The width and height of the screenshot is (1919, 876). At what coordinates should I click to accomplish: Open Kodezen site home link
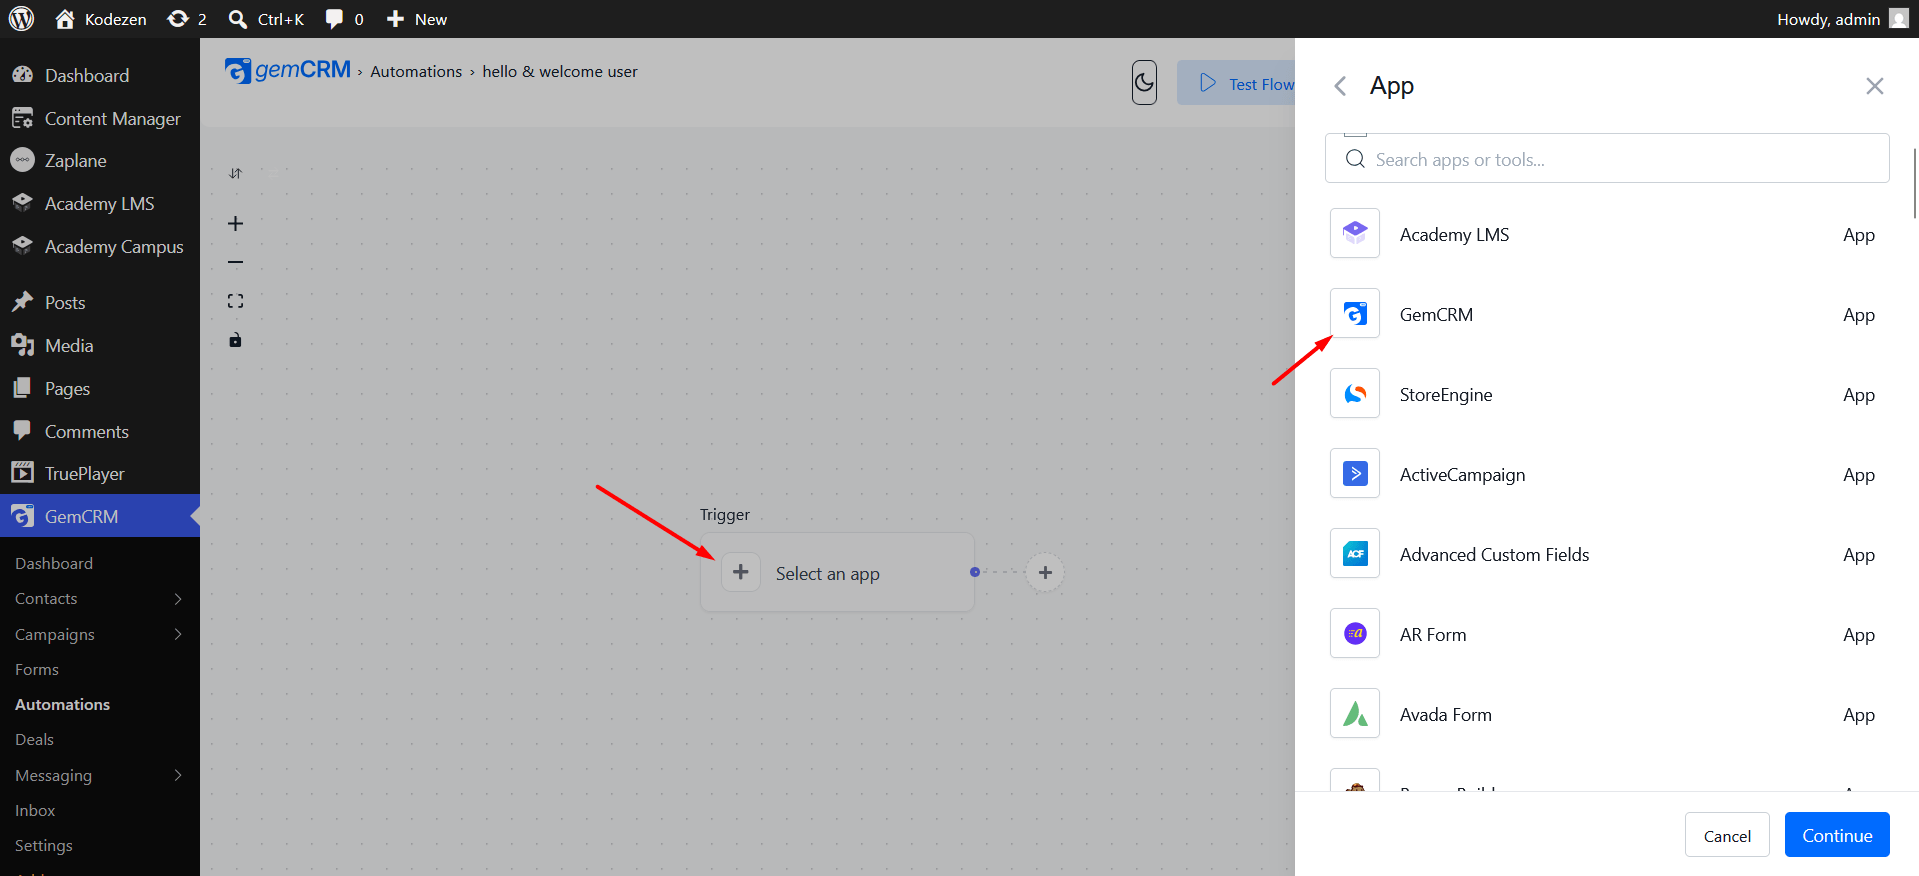pyautogui.click(x=101, y=19)
